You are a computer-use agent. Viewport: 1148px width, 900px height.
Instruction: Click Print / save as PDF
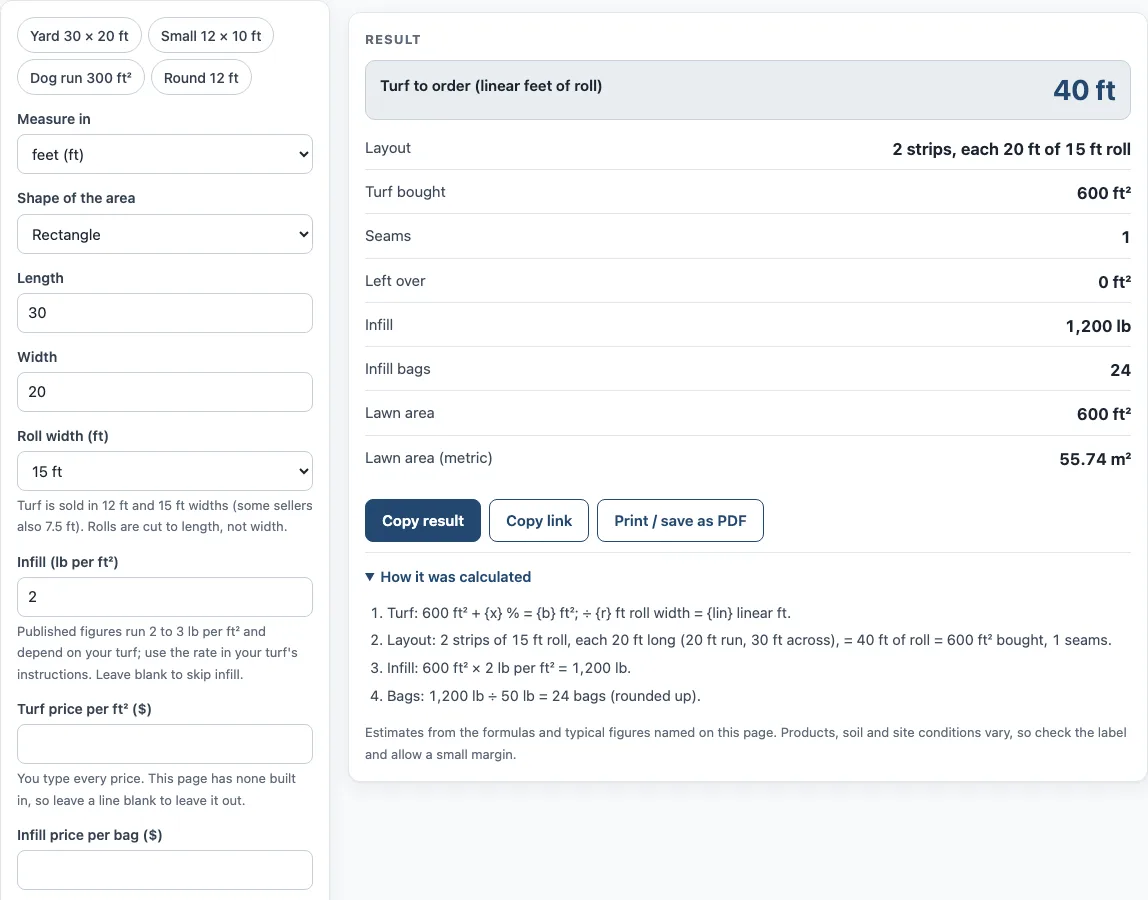[x=680, y=521]
